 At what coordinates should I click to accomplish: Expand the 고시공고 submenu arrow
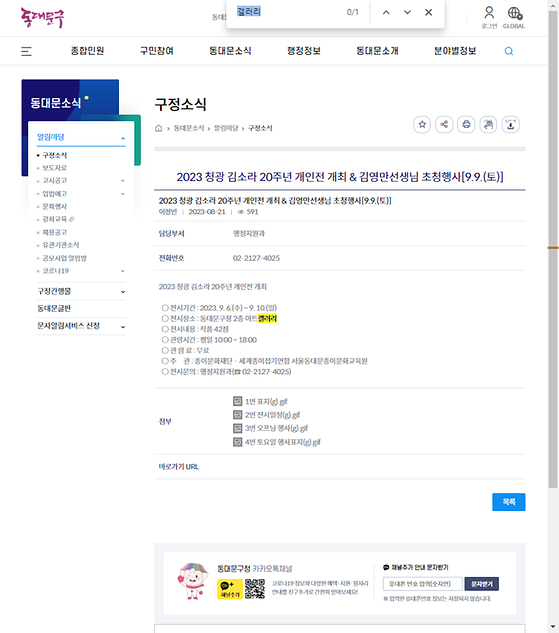(x=123, y=181)
